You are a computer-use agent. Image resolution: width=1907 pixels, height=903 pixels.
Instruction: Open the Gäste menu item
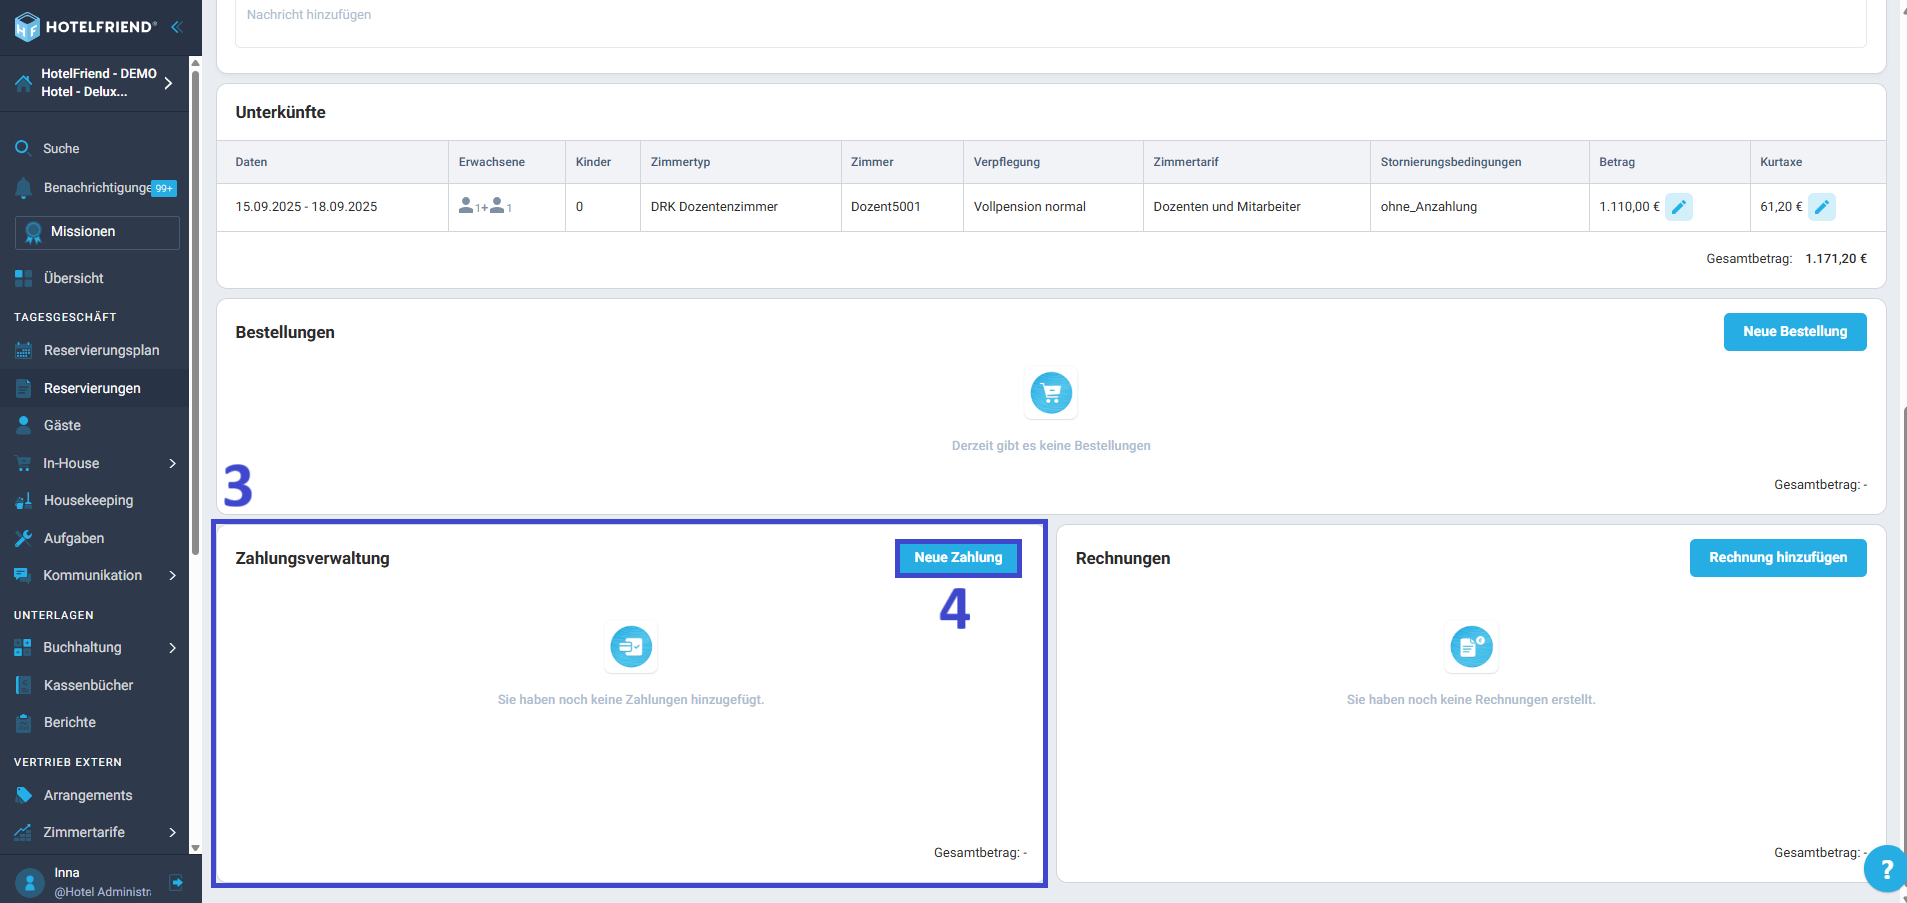(x=62, y=425)
